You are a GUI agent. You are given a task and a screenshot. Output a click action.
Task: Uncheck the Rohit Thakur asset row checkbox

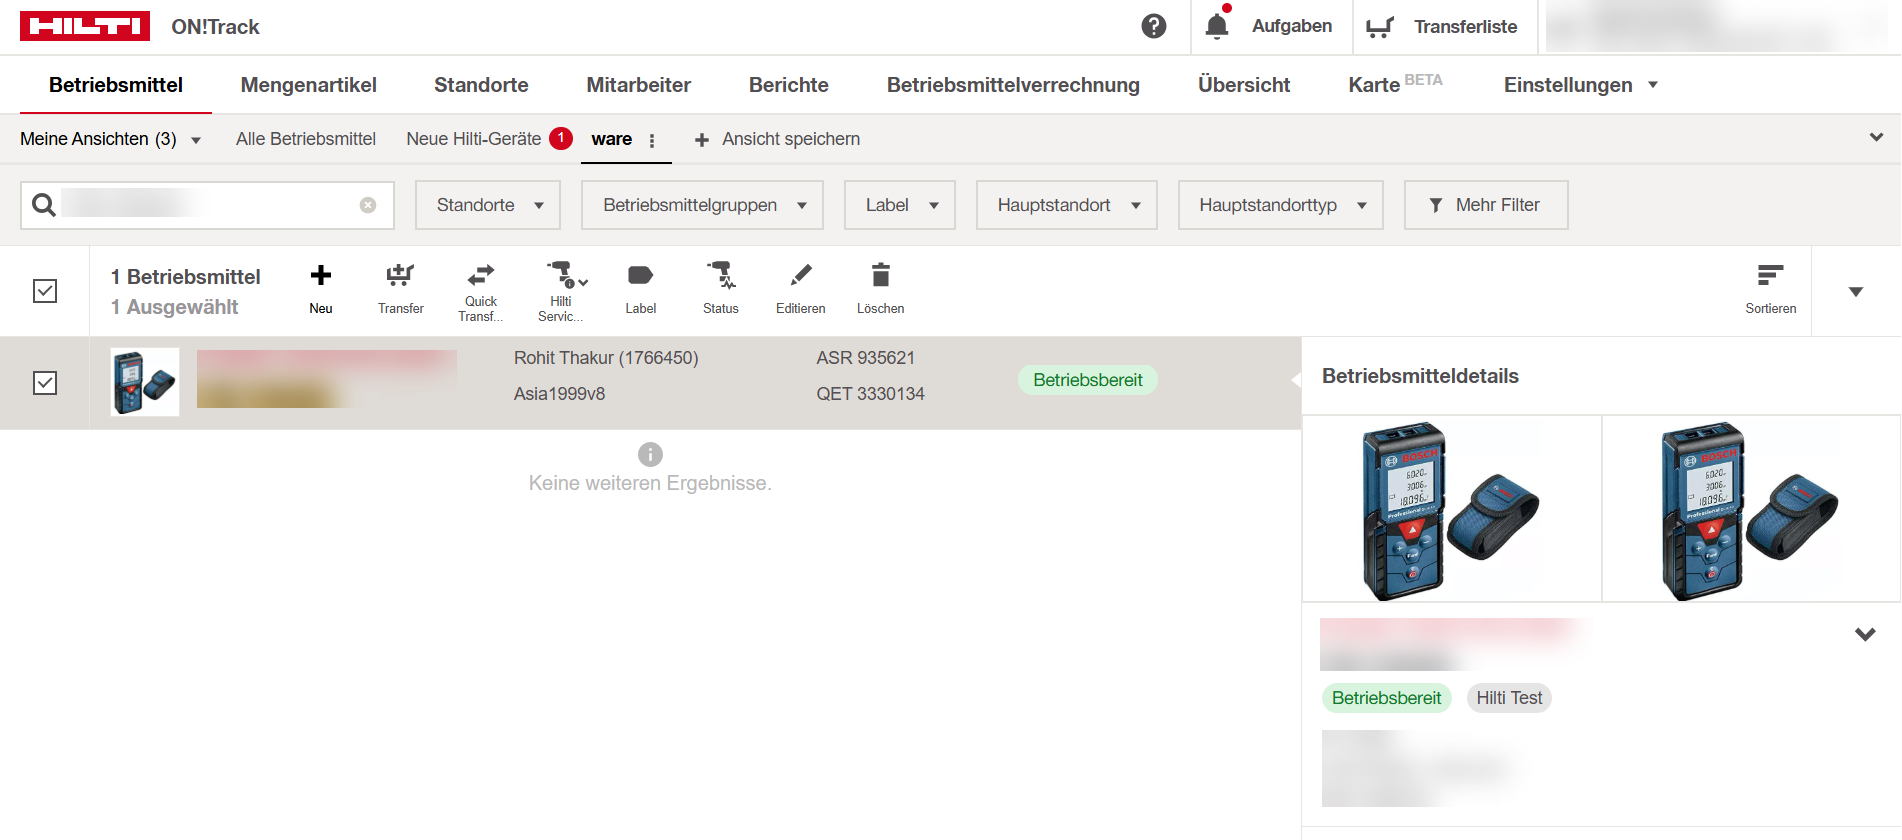pyautogui.click(x=45, y=383)
